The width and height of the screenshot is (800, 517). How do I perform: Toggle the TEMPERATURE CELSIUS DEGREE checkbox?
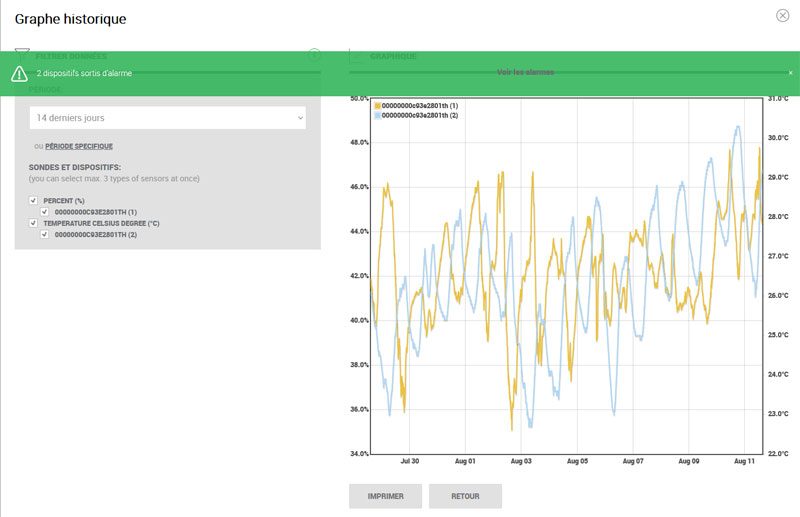[x=33, y=223]
